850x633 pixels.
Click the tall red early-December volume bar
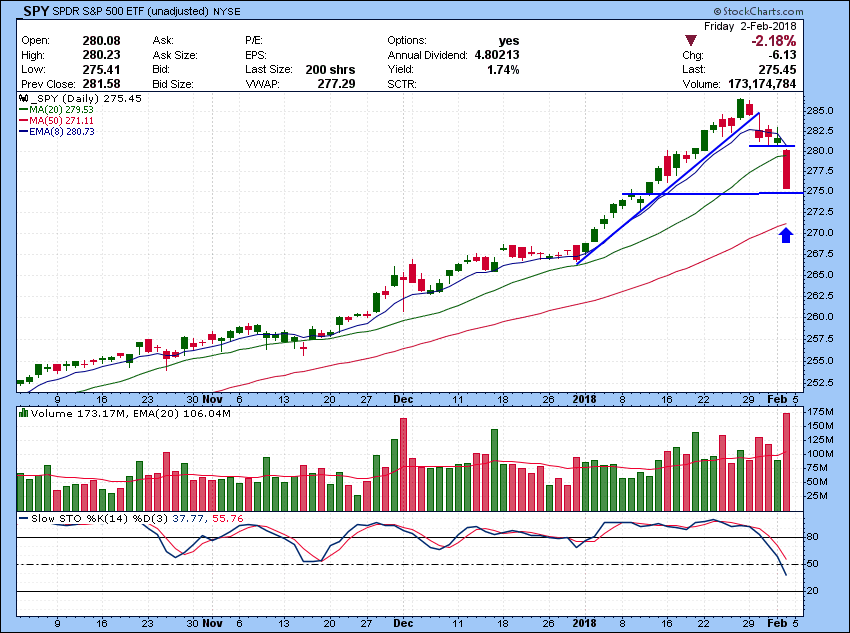(x=403, y=464)
